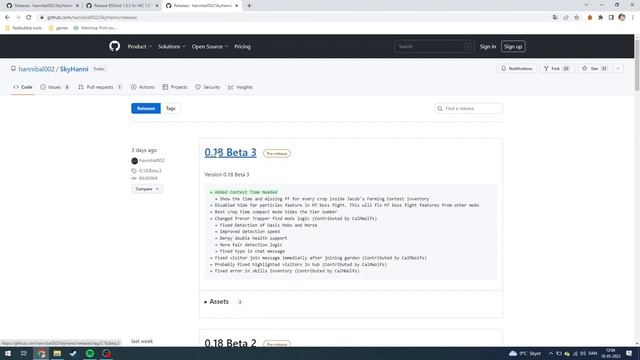Screen dimensions: 640x360
Task: Select the Releases button
Action: [146, 109]
